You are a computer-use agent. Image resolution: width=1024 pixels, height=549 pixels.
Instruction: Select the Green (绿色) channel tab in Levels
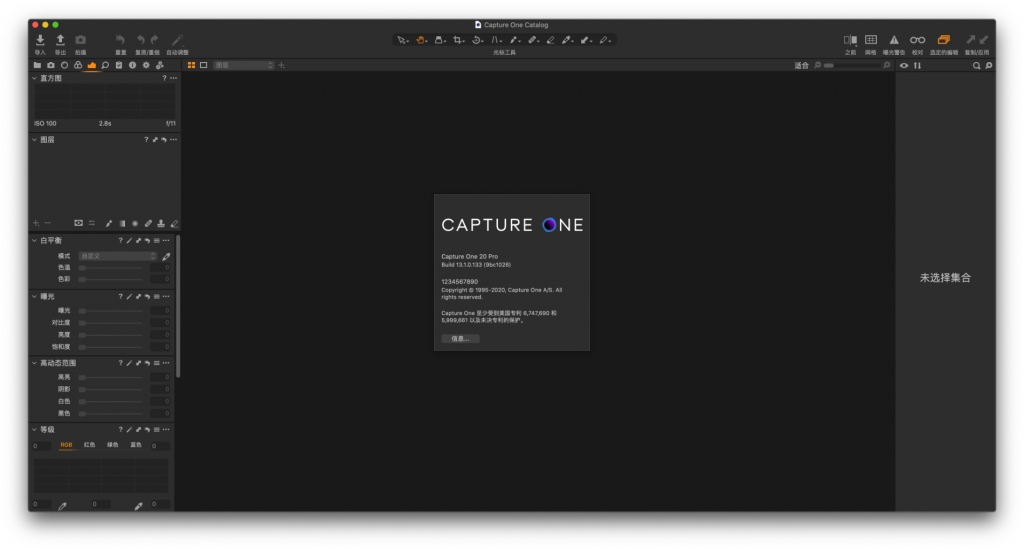[113, 445]
